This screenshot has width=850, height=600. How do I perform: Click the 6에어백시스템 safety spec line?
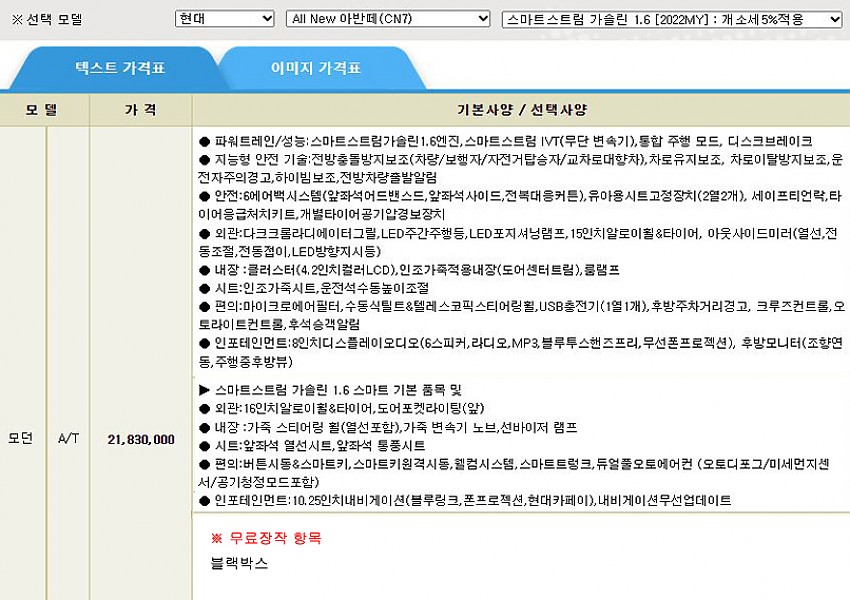point(520,196)
